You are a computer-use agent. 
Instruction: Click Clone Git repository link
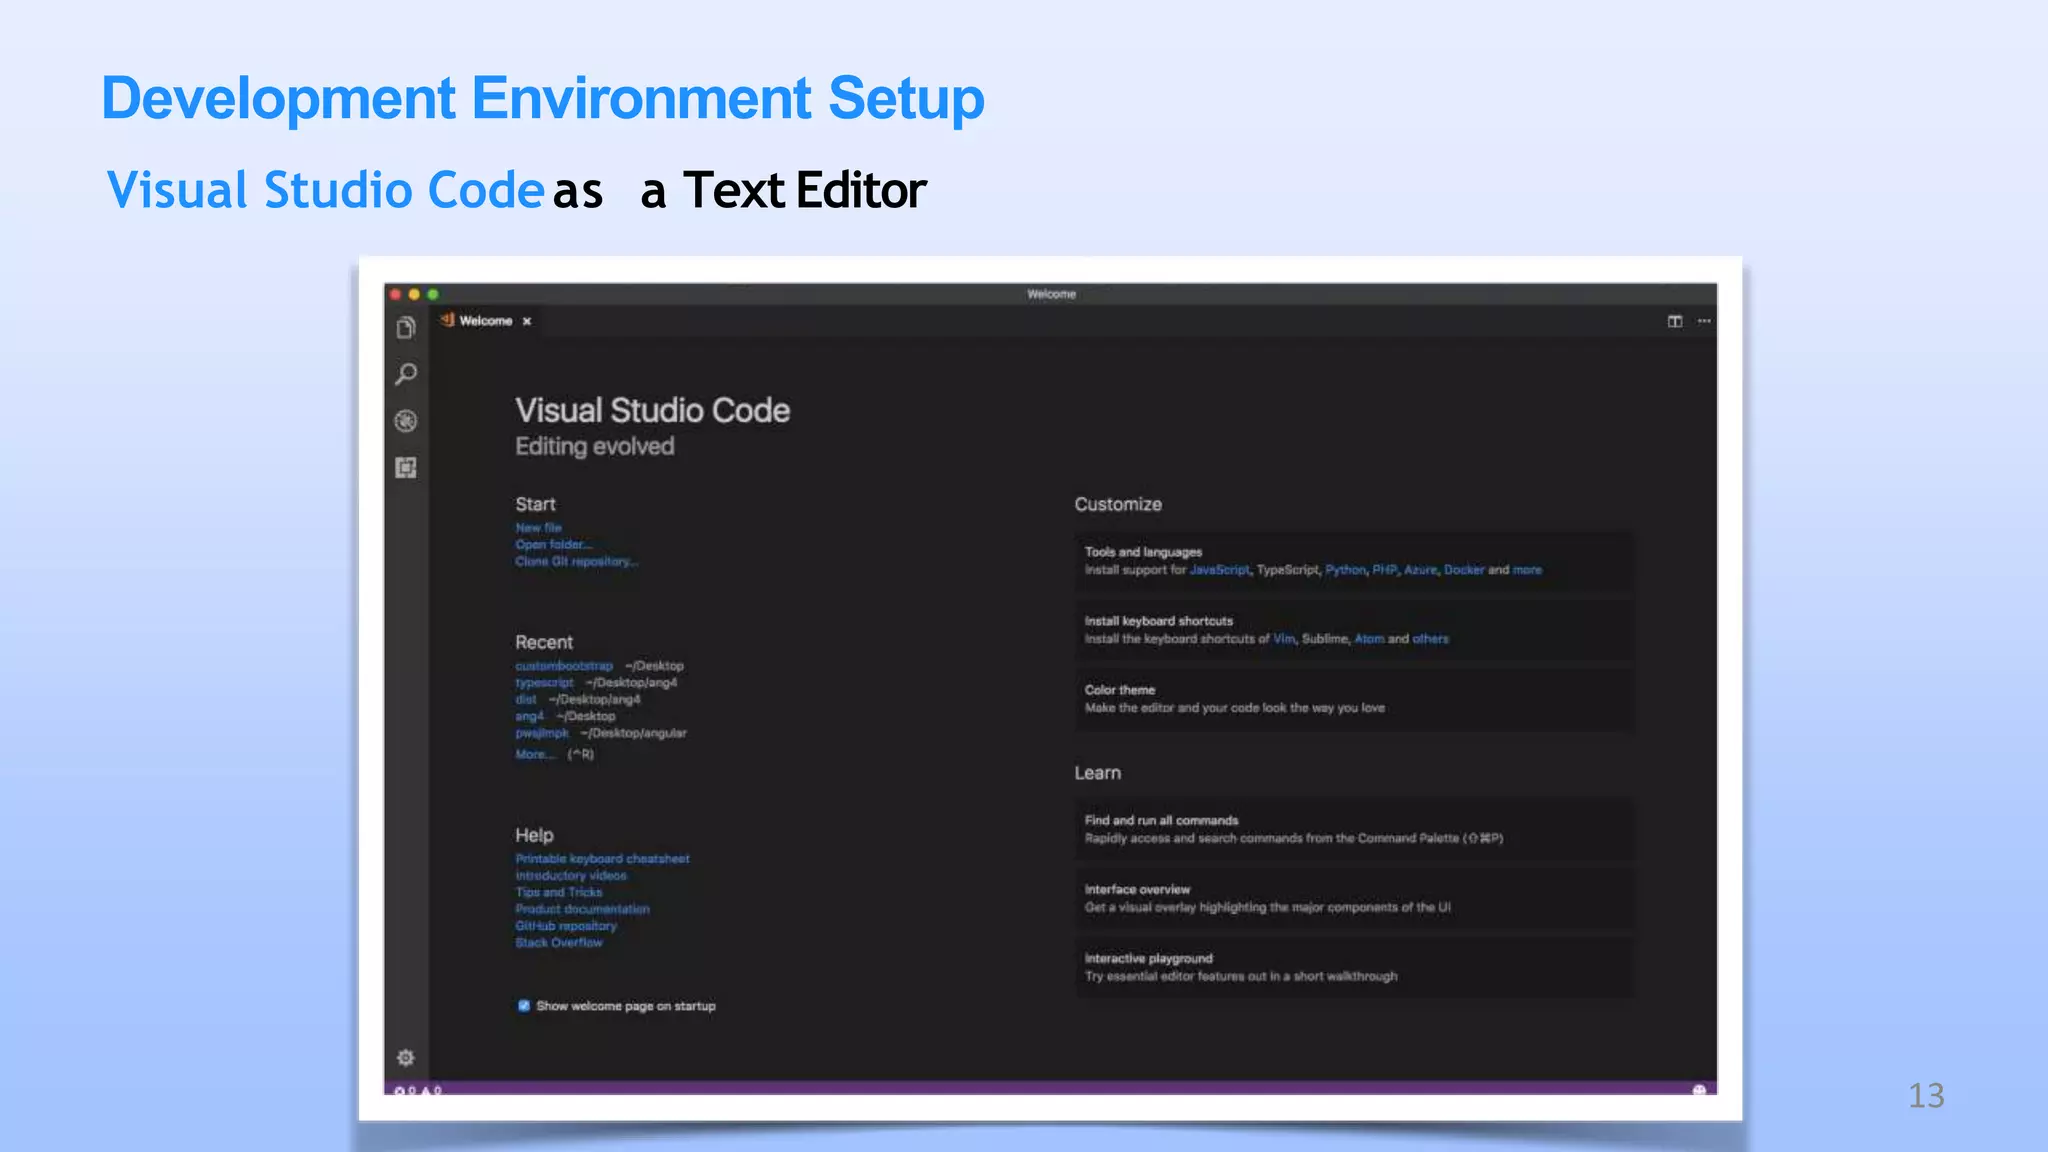click(x=576, y=562)
